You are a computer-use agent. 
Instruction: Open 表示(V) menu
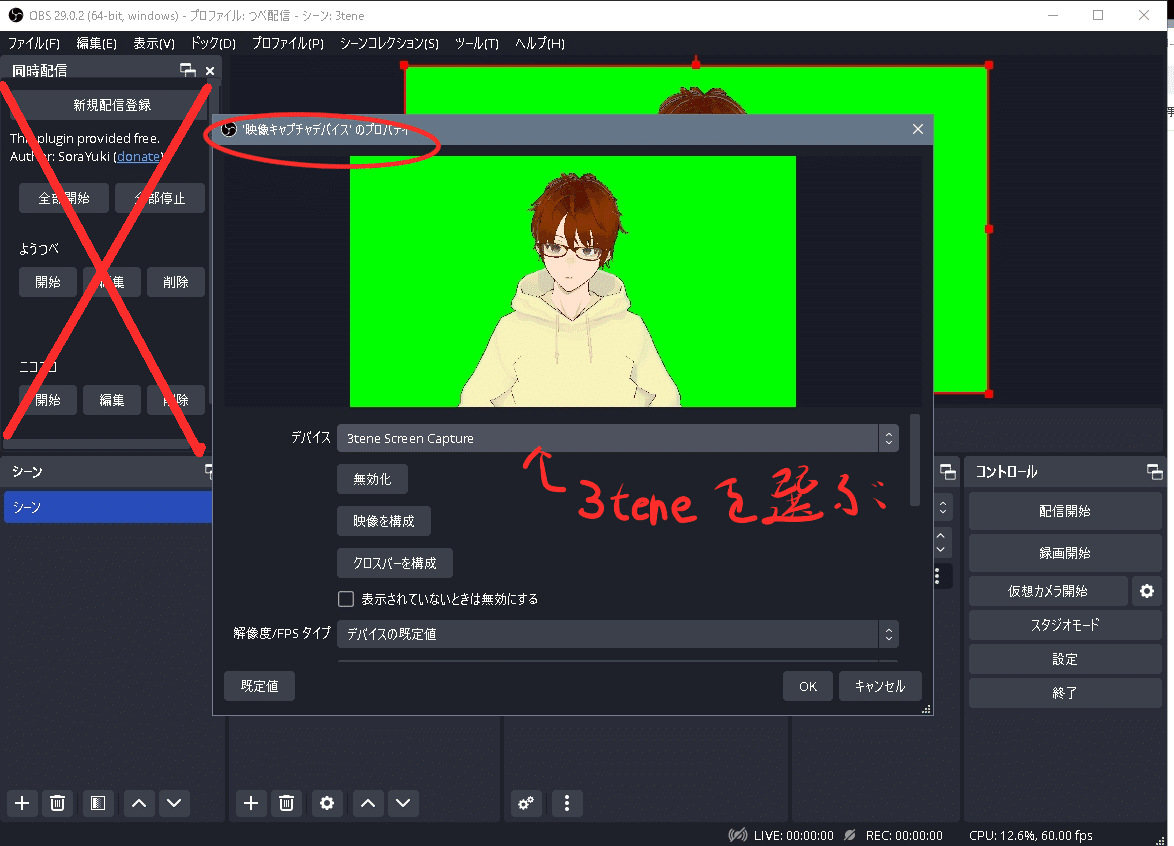(x=154, y=43)
